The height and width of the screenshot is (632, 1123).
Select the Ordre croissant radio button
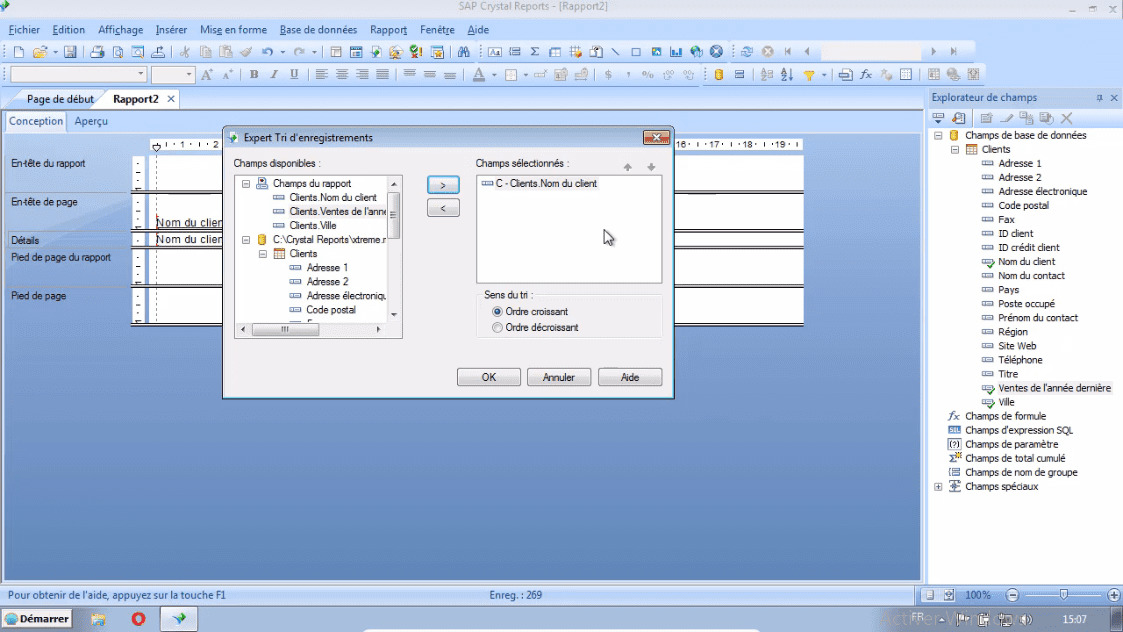(498, 312)
